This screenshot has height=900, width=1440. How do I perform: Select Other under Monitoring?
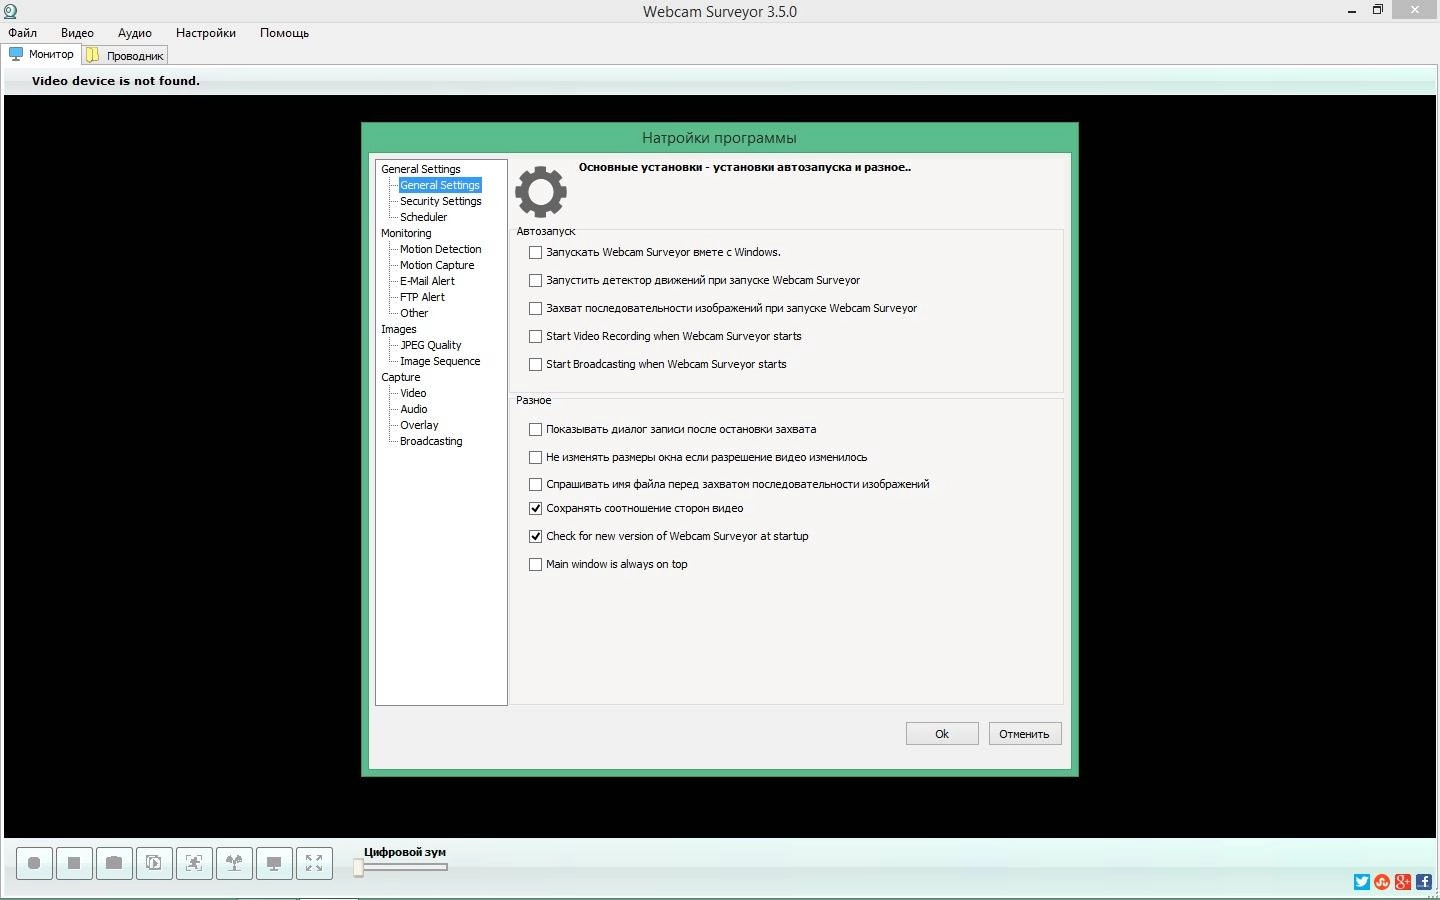coord(414,313)
